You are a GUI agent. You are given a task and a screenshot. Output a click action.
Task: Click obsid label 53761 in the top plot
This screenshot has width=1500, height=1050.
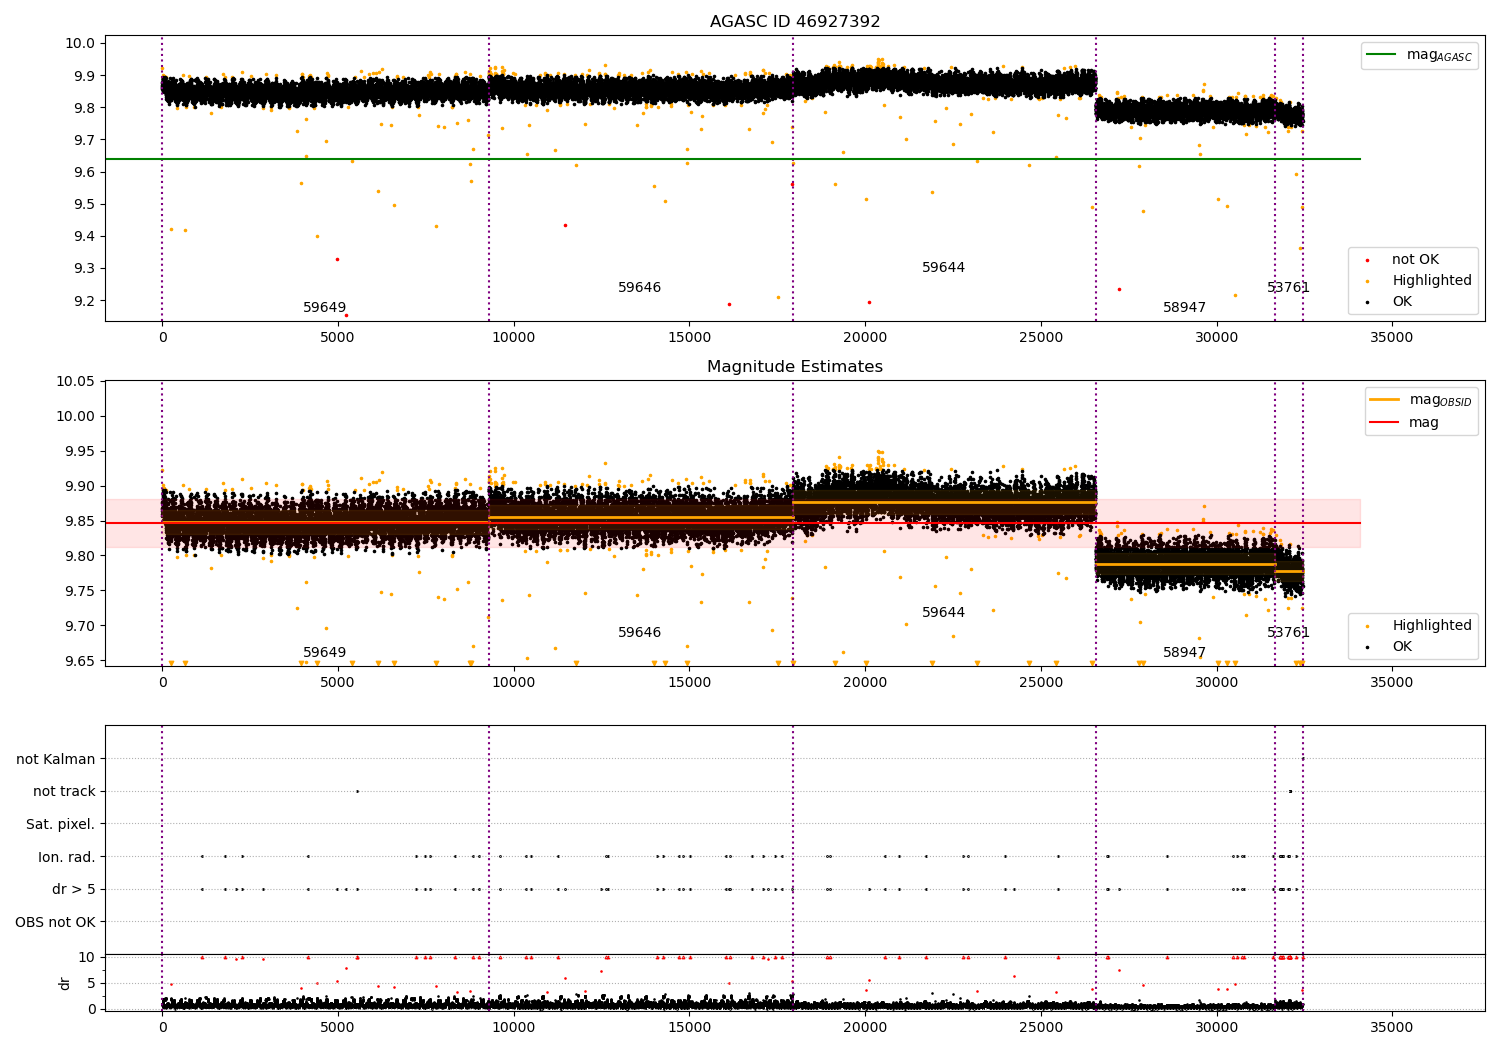pos(1288,288)
